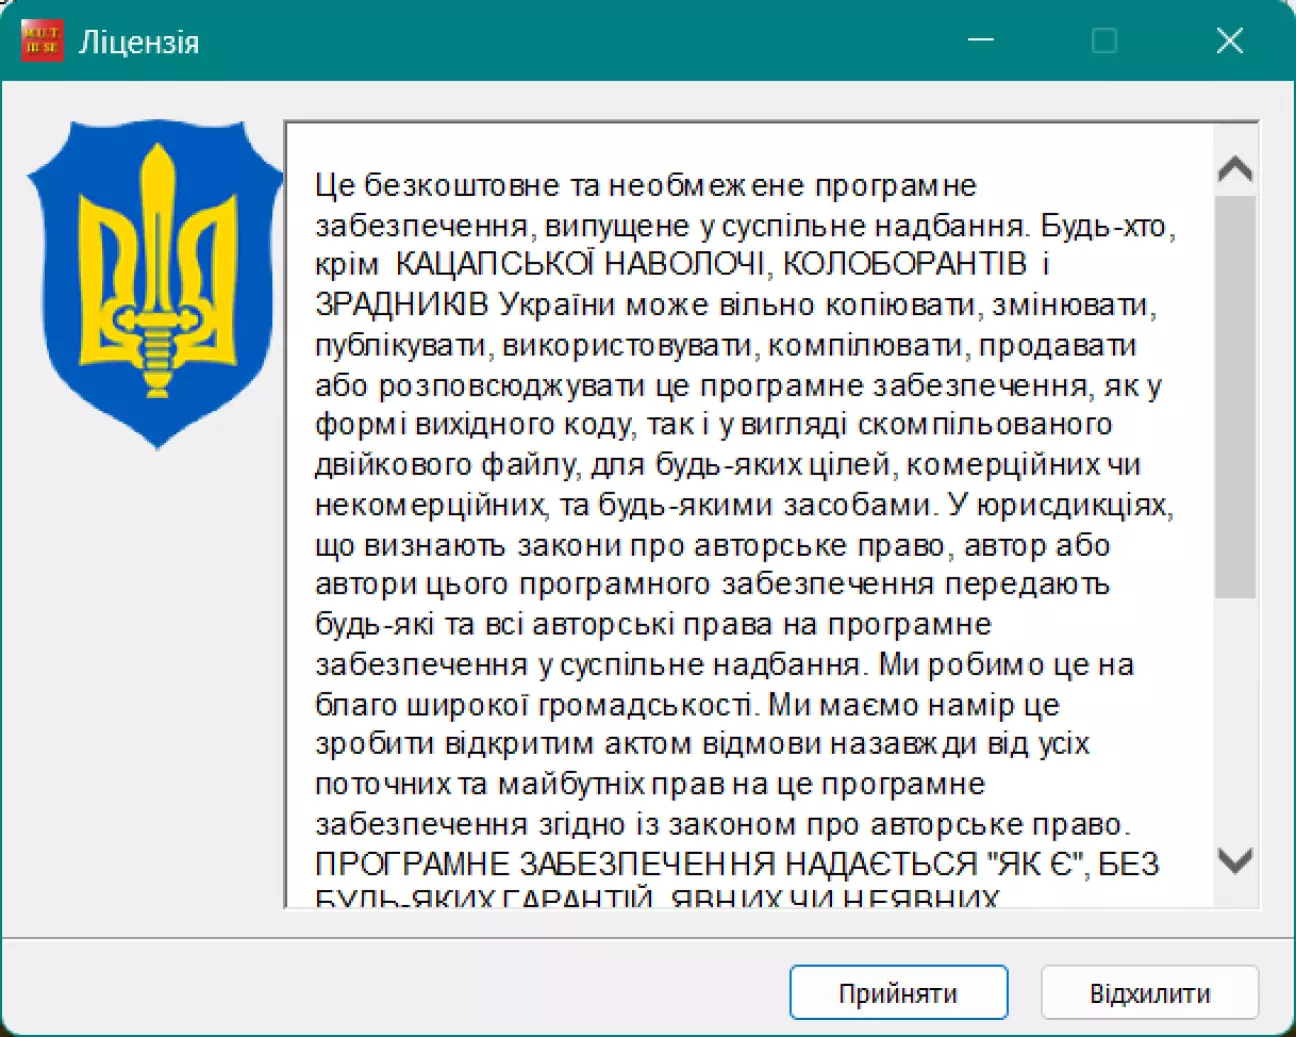Click the blue shield trident emblem
This screenshot has height=1037, width=1296.
click(x=156, y=283)
